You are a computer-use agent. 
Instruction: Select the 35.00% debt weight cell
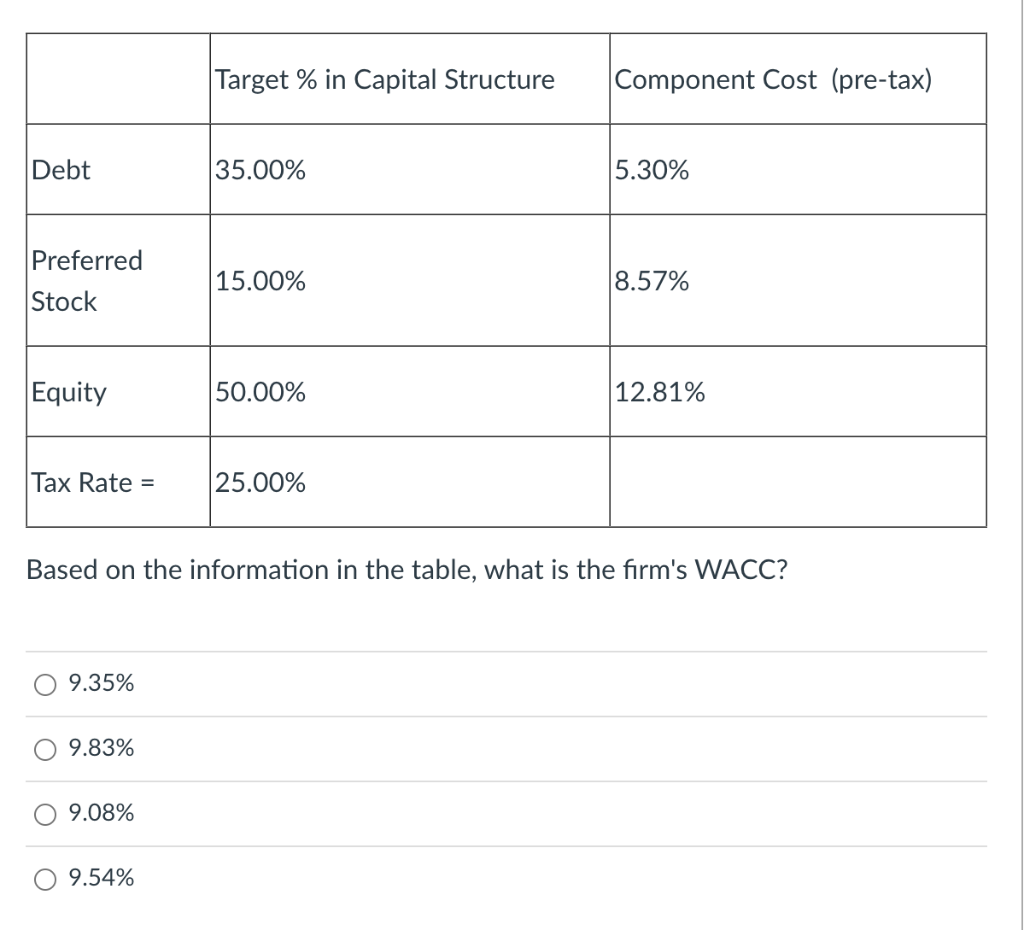click(x=258, y=170)
